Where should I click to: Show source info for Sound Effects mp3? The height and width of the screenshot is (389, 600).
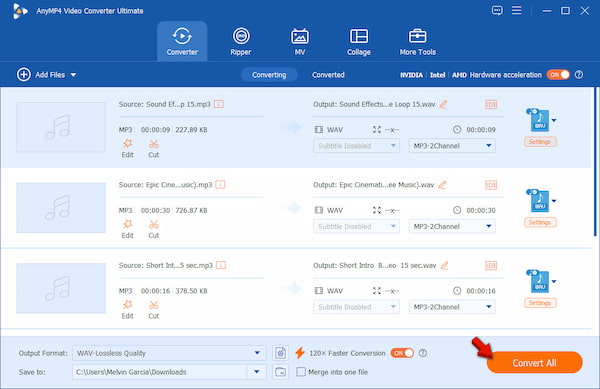pyautogui.click(x=218, y=104)
